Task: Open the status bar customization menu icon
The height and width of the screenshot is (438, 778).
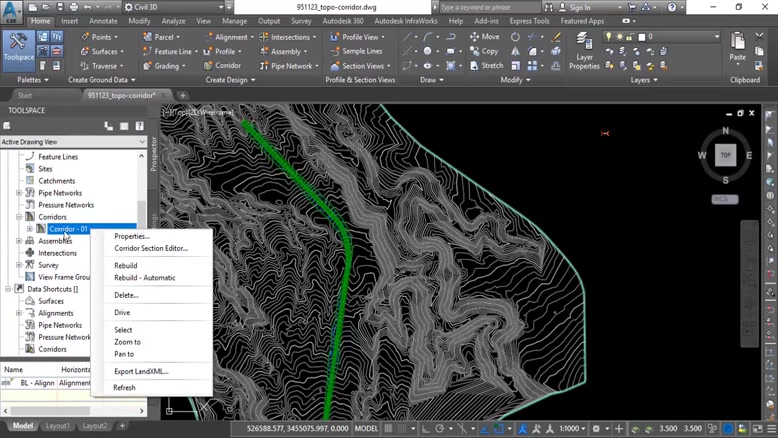Action: [772, 429]
